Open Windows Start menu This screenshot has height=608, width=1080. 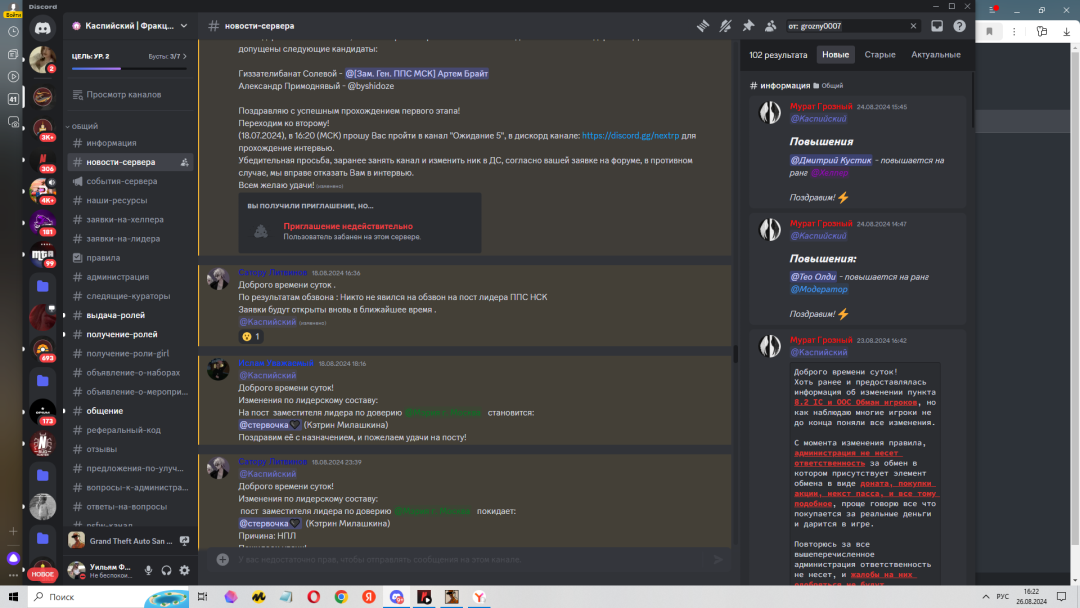(x=13, y=597)
